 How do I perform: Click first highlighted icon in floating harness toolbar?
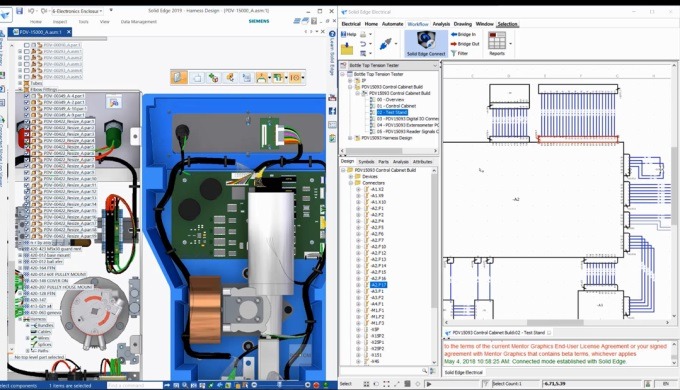[179, 78]
